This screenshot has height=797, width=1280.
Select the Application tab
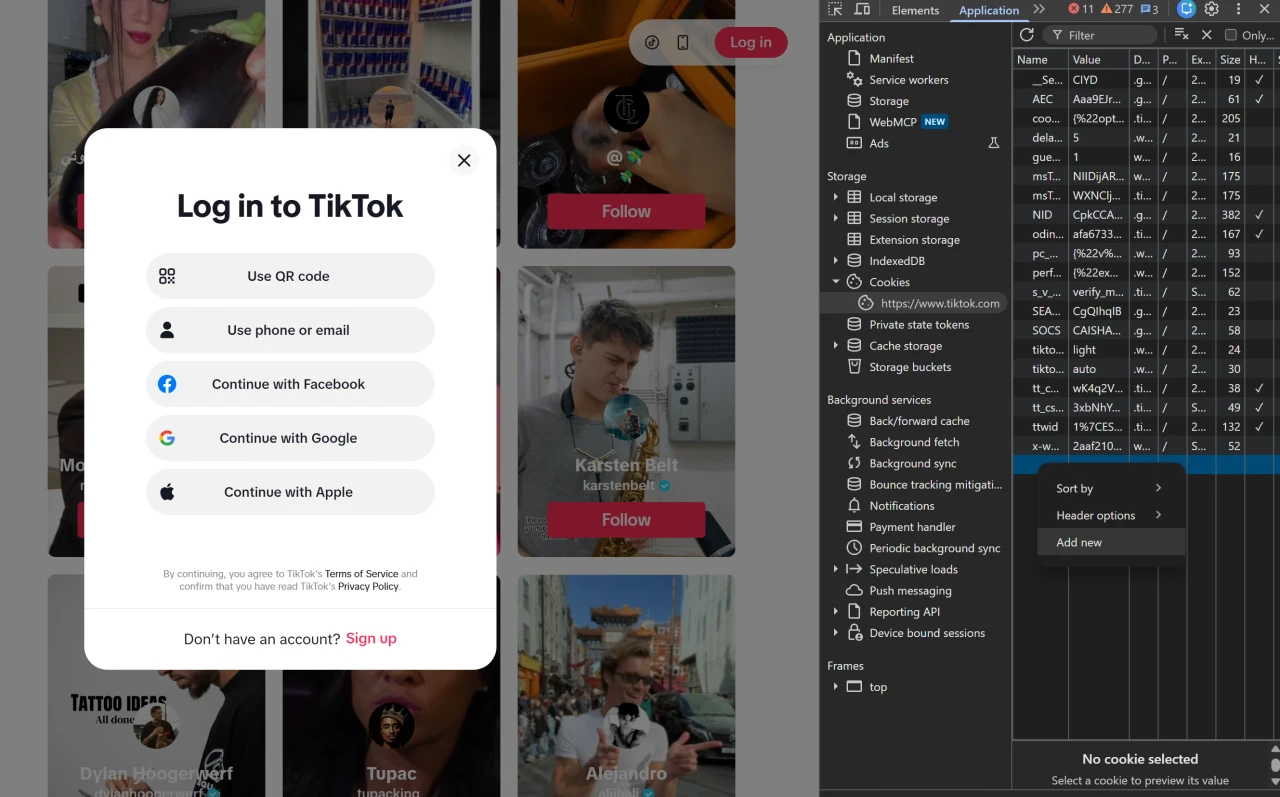[x=989, y=10]
